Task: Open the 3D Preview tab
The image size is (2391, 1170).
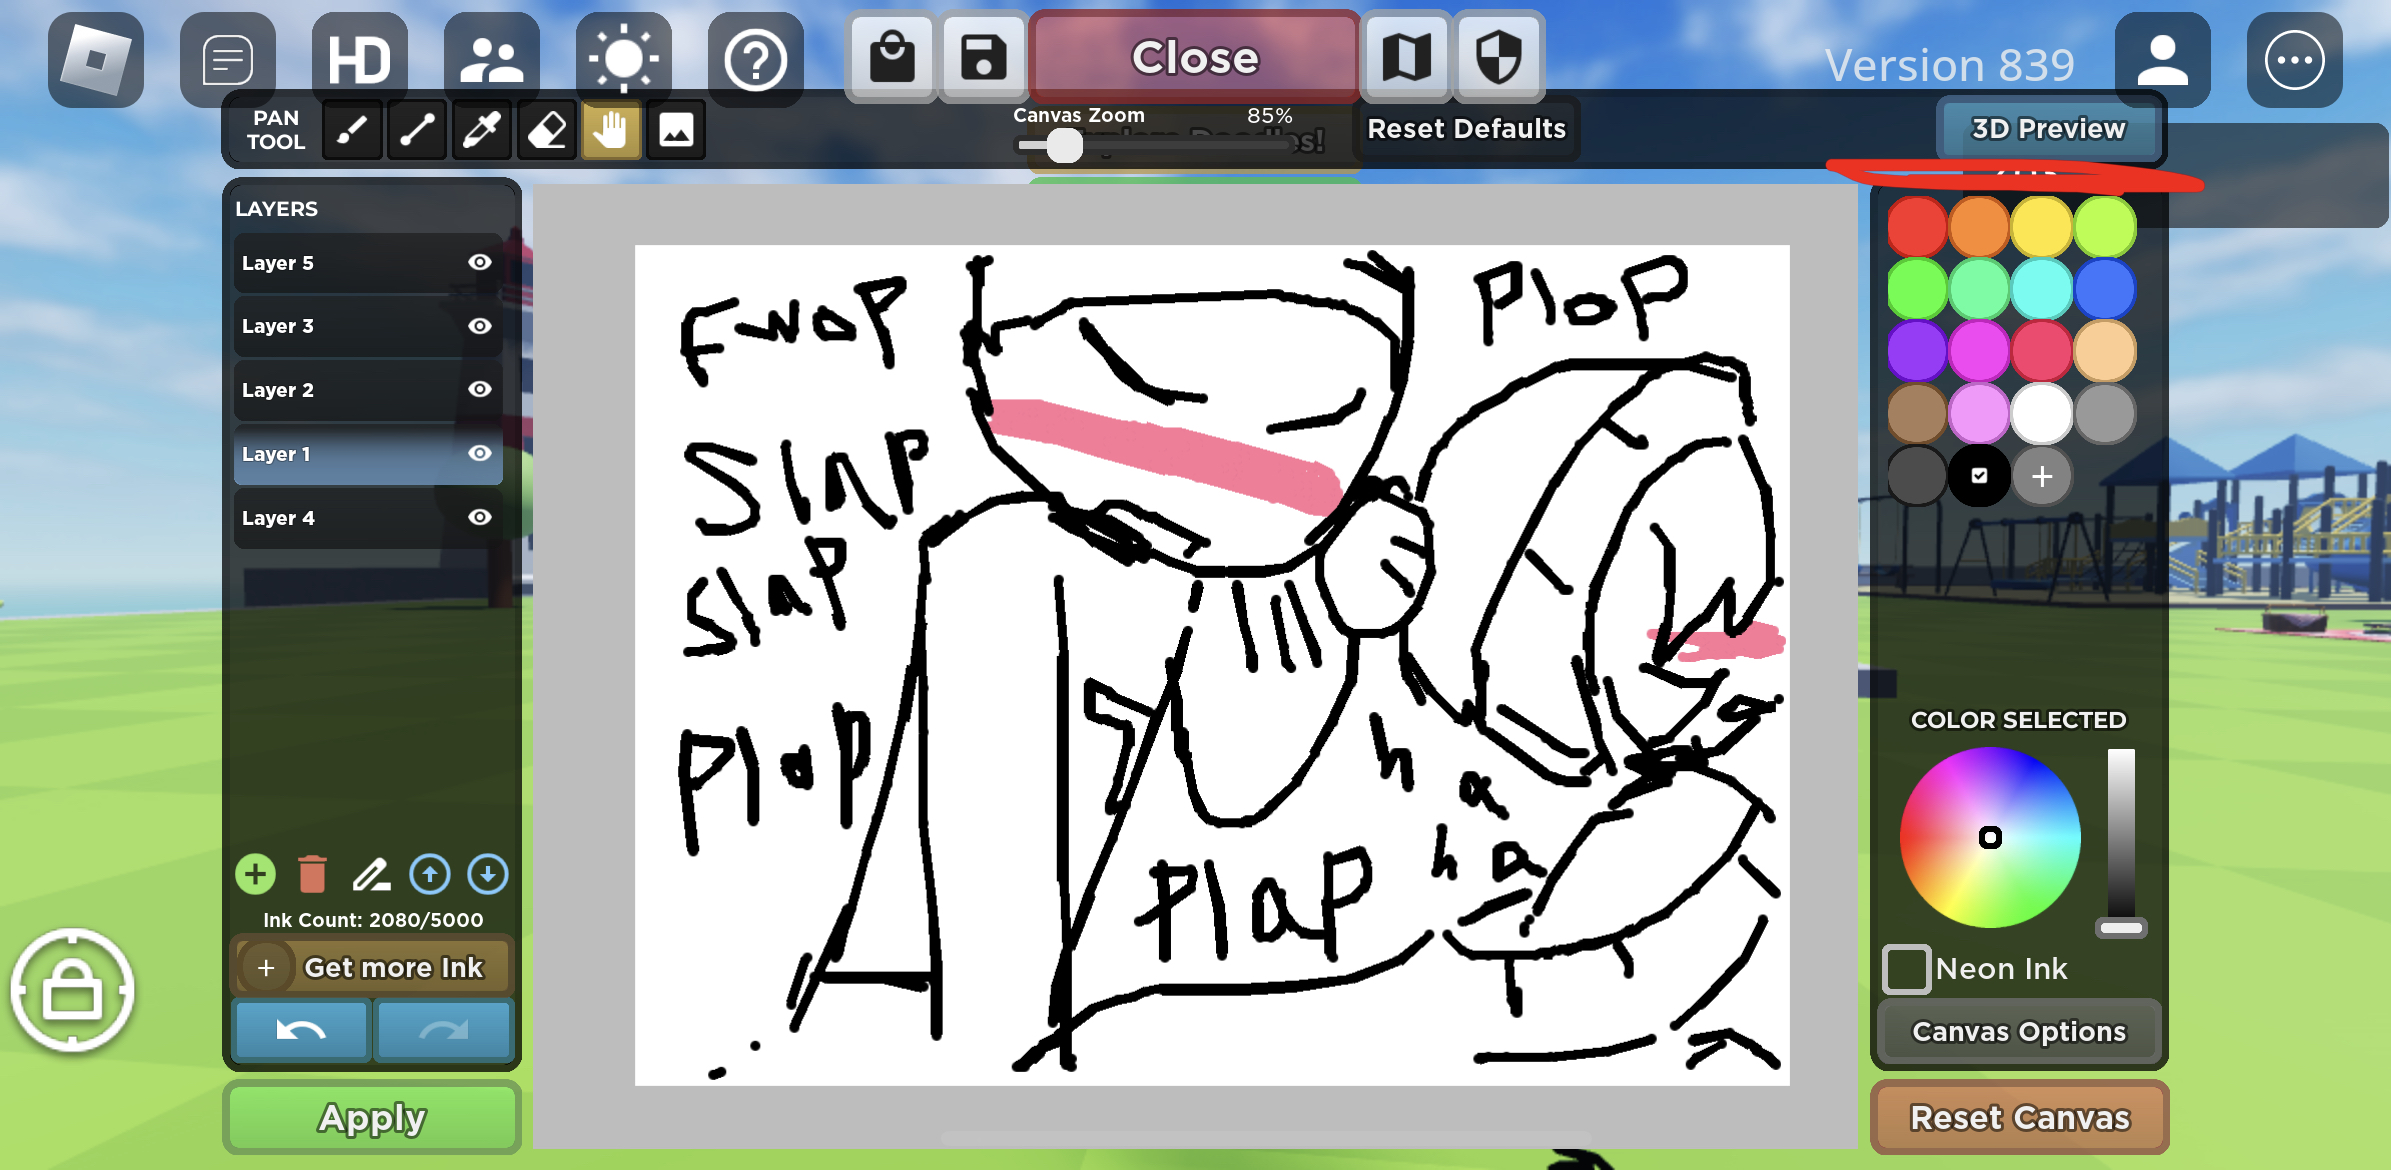Action: point(2047,129)
